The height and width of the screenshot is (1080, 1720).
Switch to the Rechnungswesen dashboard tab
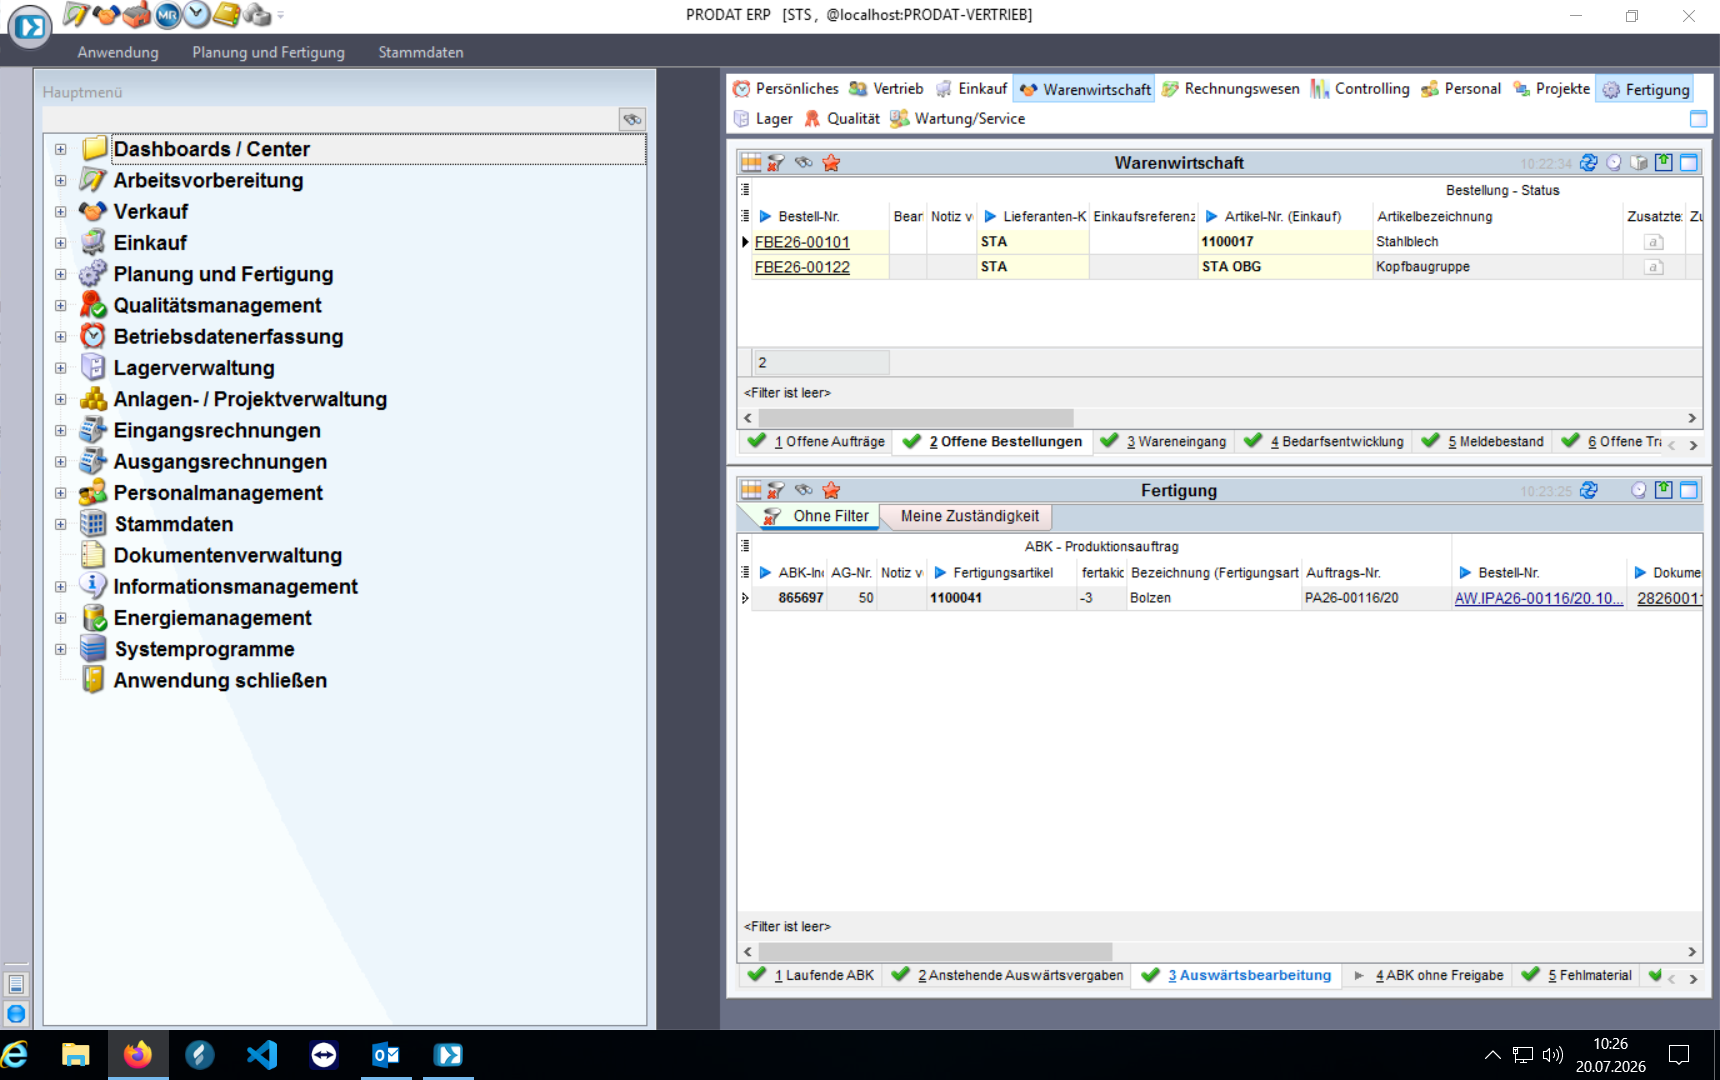pos(1231,89)
